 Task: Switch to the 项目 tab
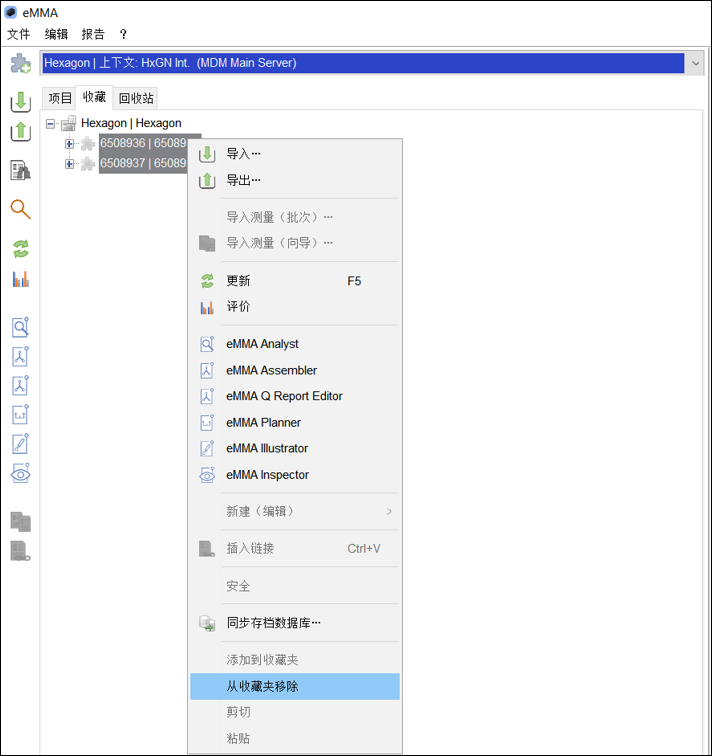point(60,98)
